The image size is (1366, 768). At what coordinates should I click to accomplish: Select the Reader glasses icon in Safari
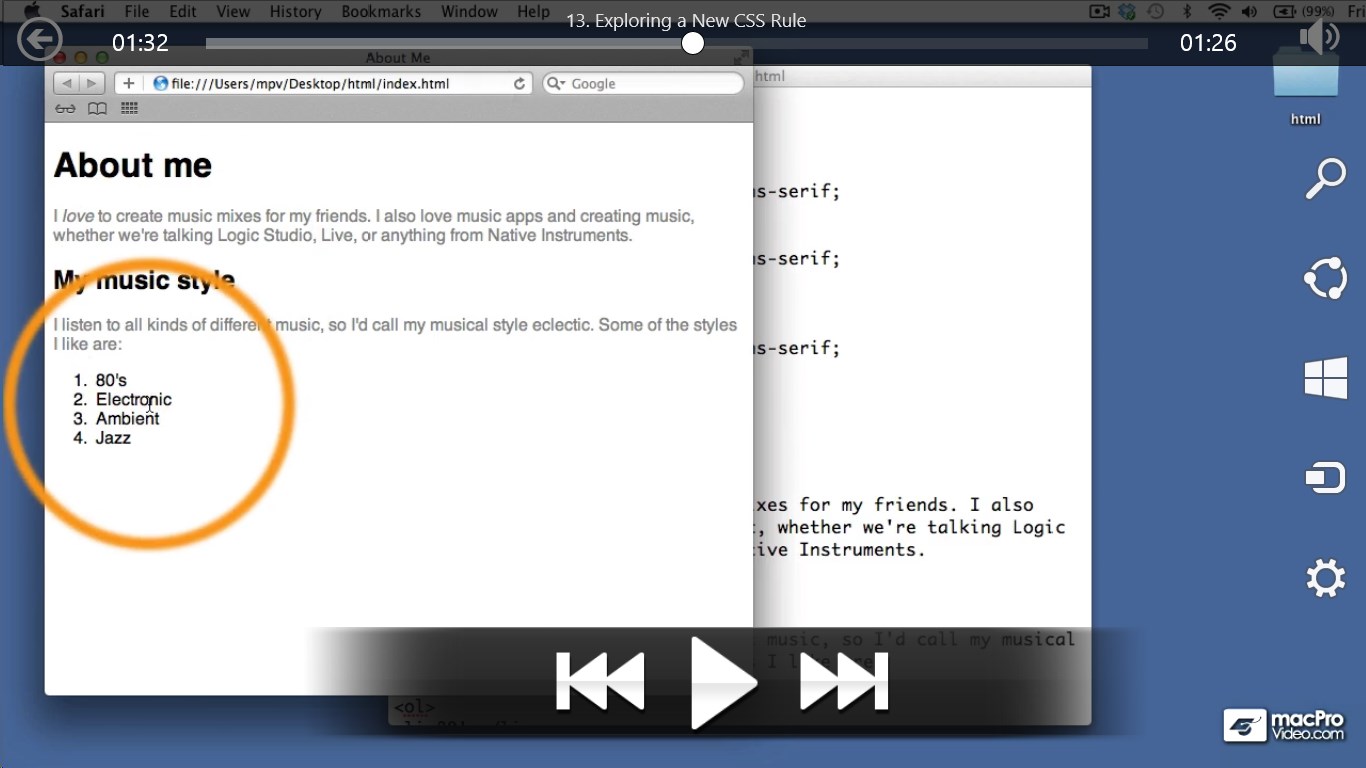pos(65,108)
